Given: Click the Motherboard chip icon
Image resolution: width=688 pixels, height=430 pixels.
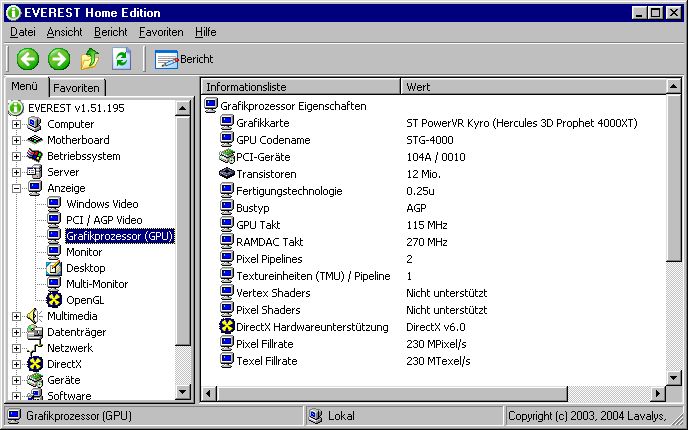Looking at the screenshot, I should pos(35,140).
